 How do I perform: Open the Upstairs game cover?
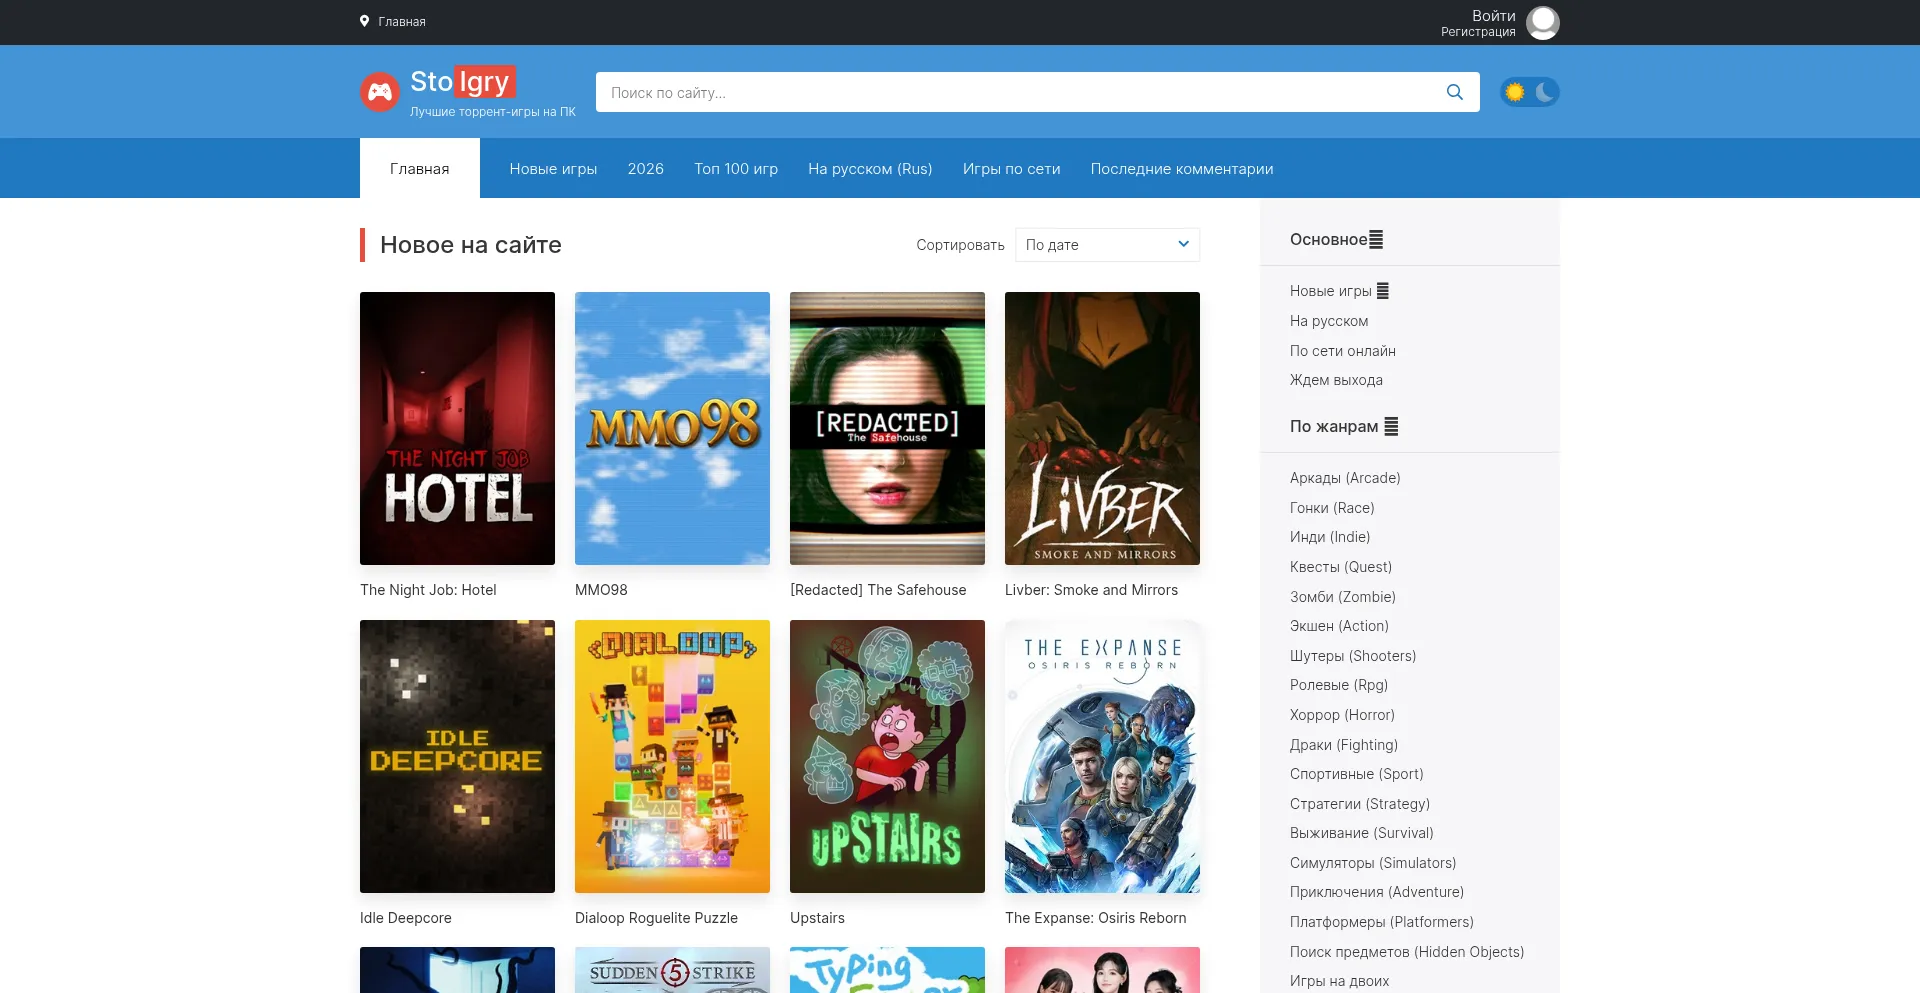point(887,756)
